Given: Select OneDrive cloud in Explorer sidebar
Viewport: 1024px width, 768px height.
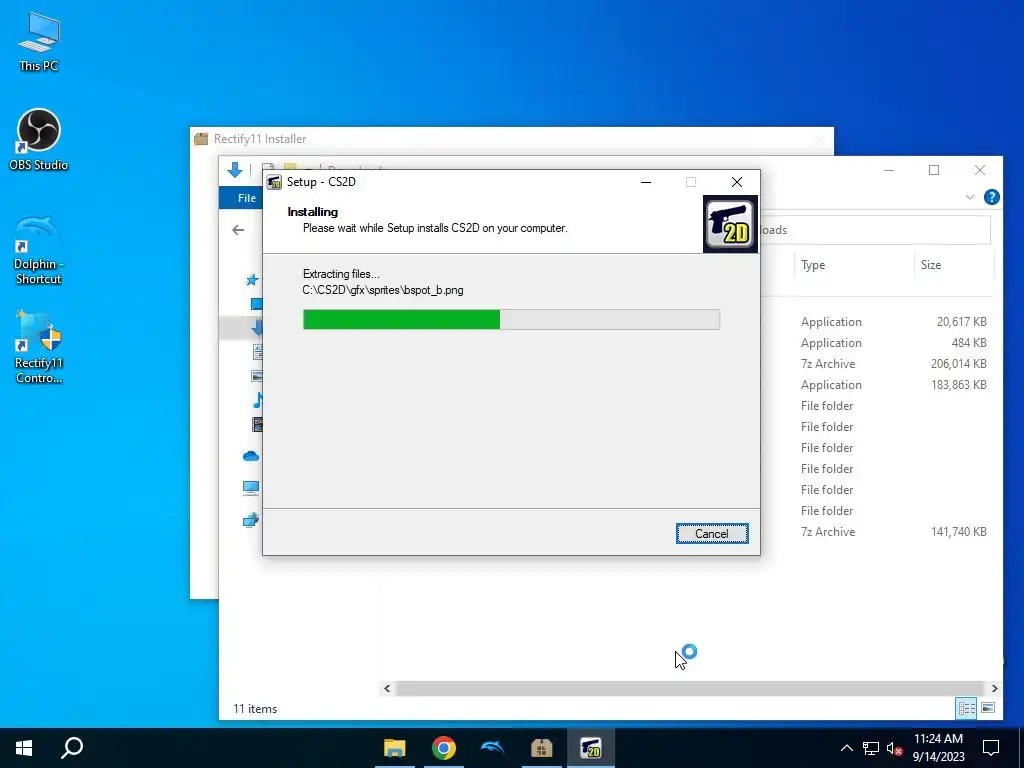Looking at the screenshot, I should tap(251, 456).
